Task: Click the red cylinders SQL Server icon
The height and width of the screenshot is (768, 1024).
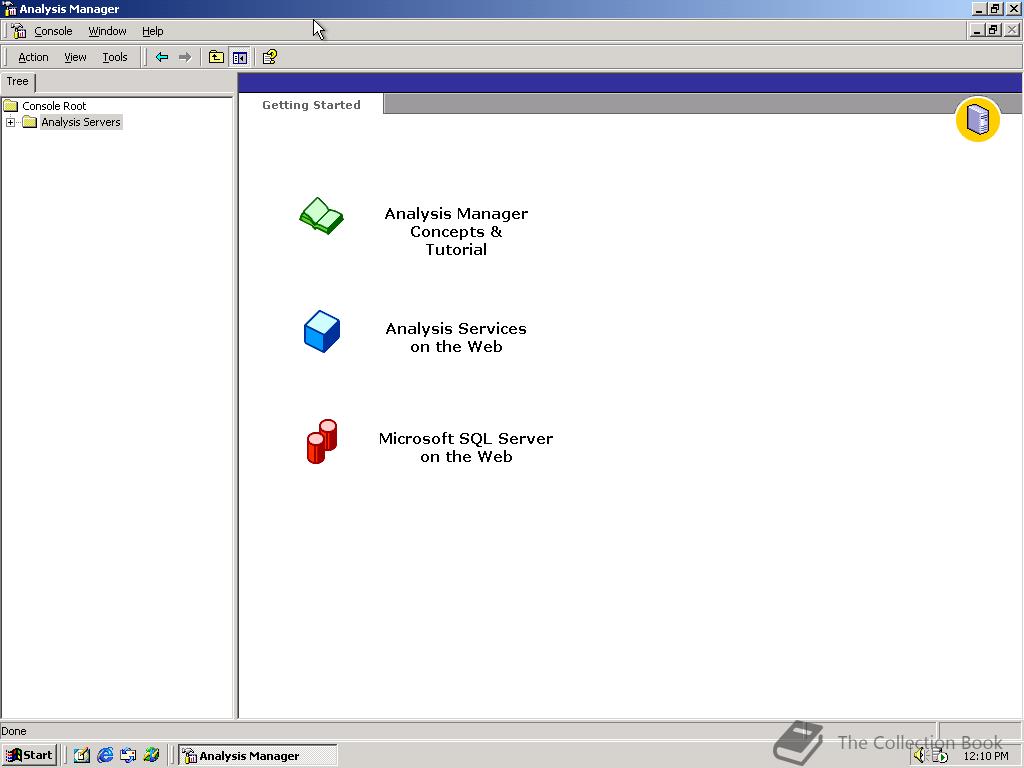Action: pos(322,441)
